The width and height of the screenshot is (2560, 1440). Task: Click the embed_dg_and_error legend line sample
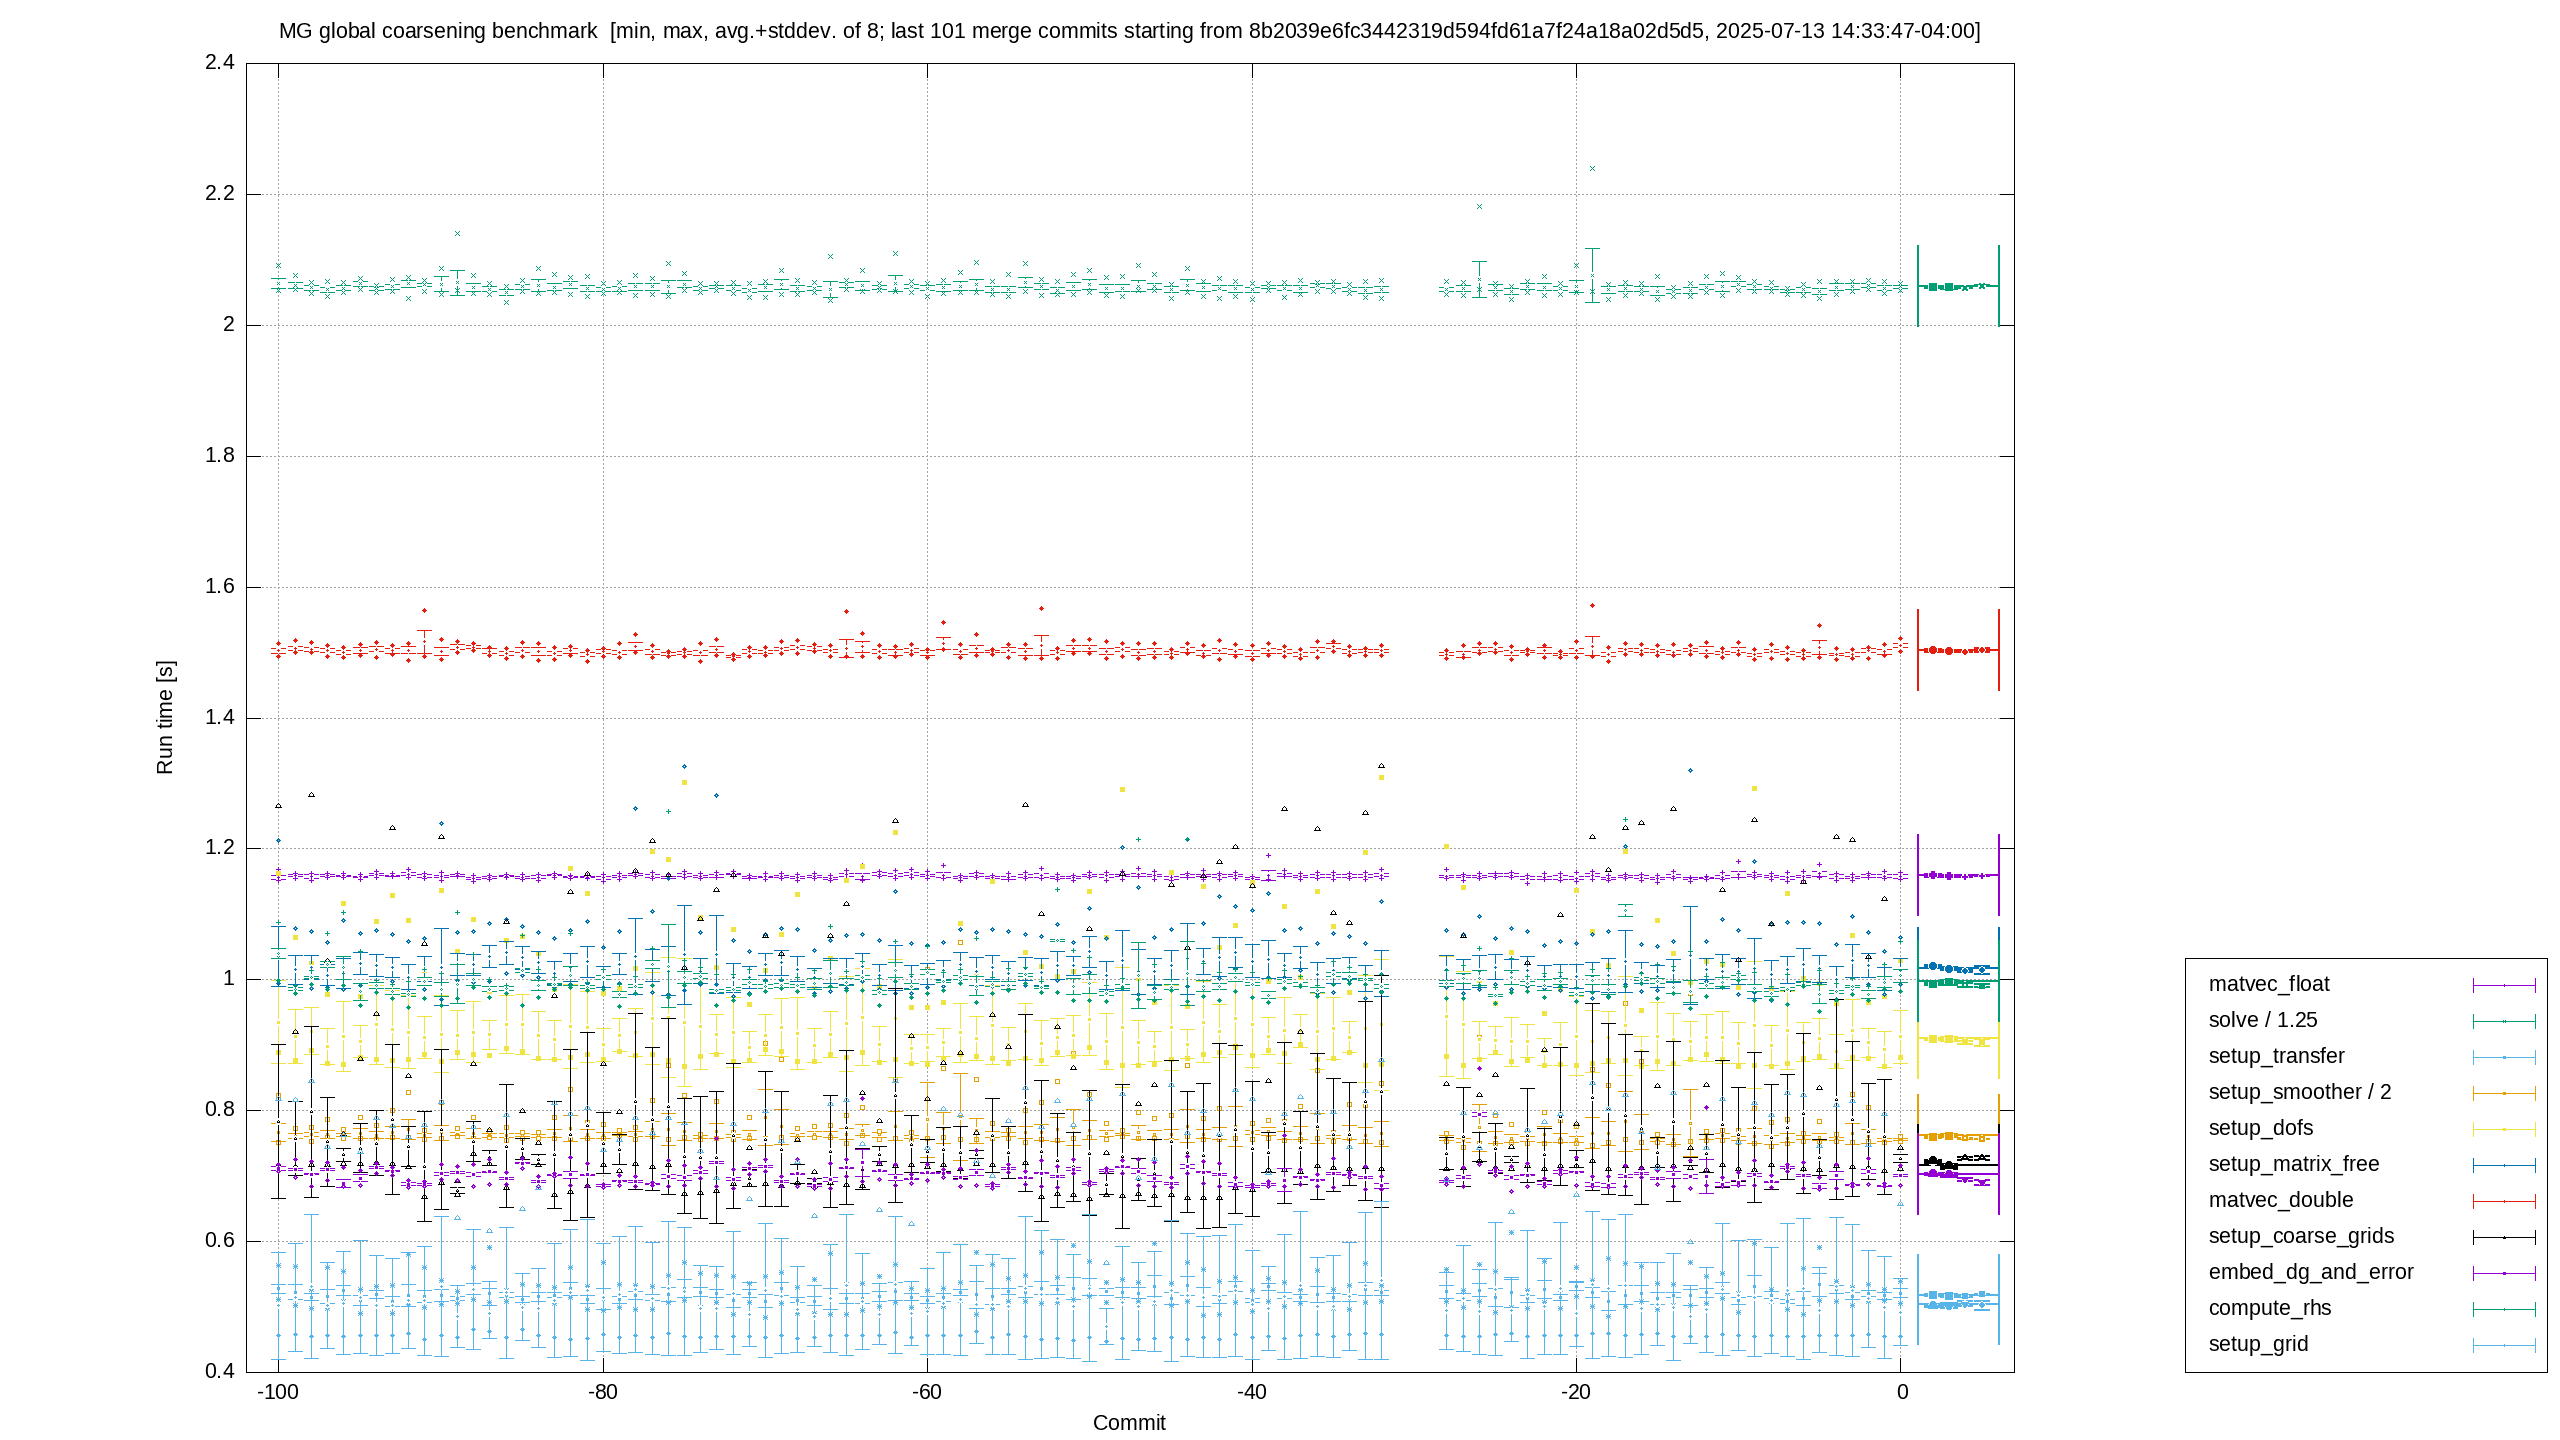(x=2504, y=1273)
